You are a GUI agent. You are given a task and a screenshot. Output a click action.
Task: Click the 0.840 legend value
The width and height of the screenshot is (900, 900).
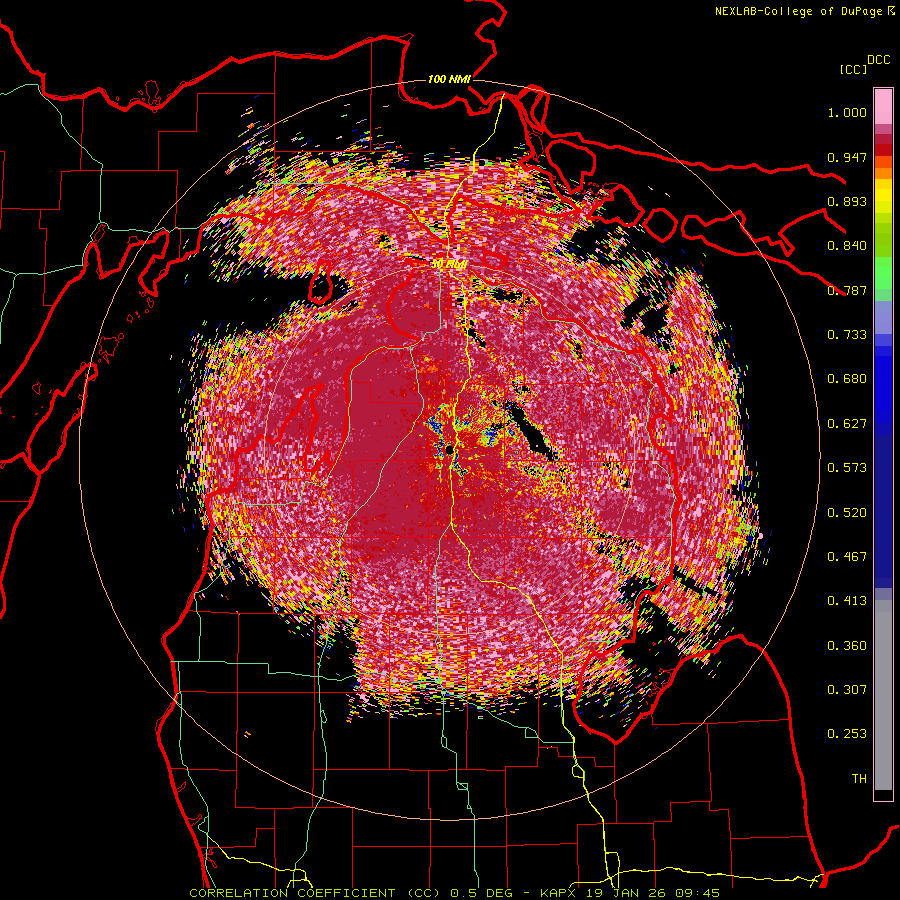[847, 246]
